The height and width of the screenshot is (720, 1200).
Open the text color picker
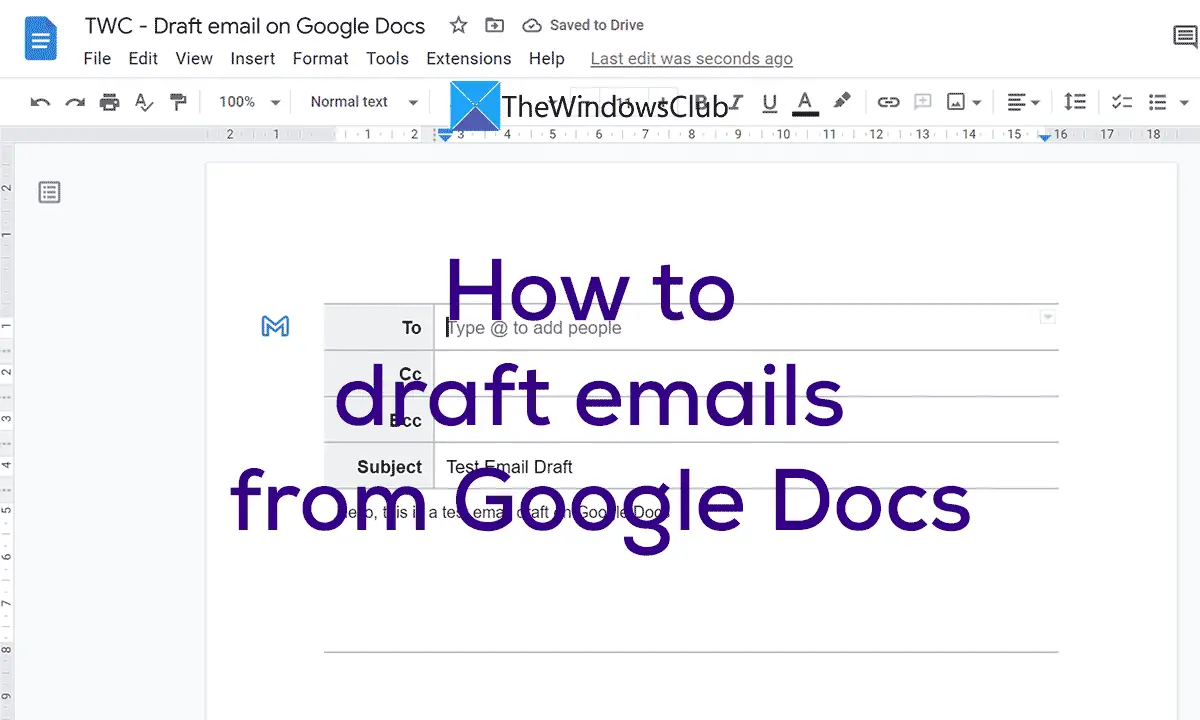point(805,102)
